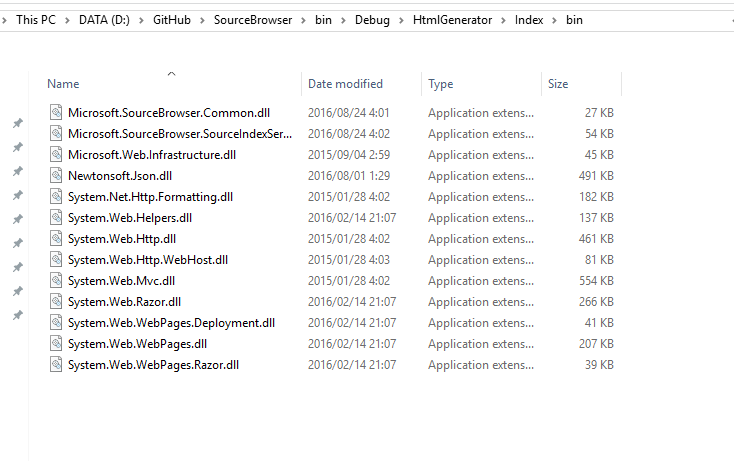Sort files by Type column header

pyautogui.click(x=440, y=84)
